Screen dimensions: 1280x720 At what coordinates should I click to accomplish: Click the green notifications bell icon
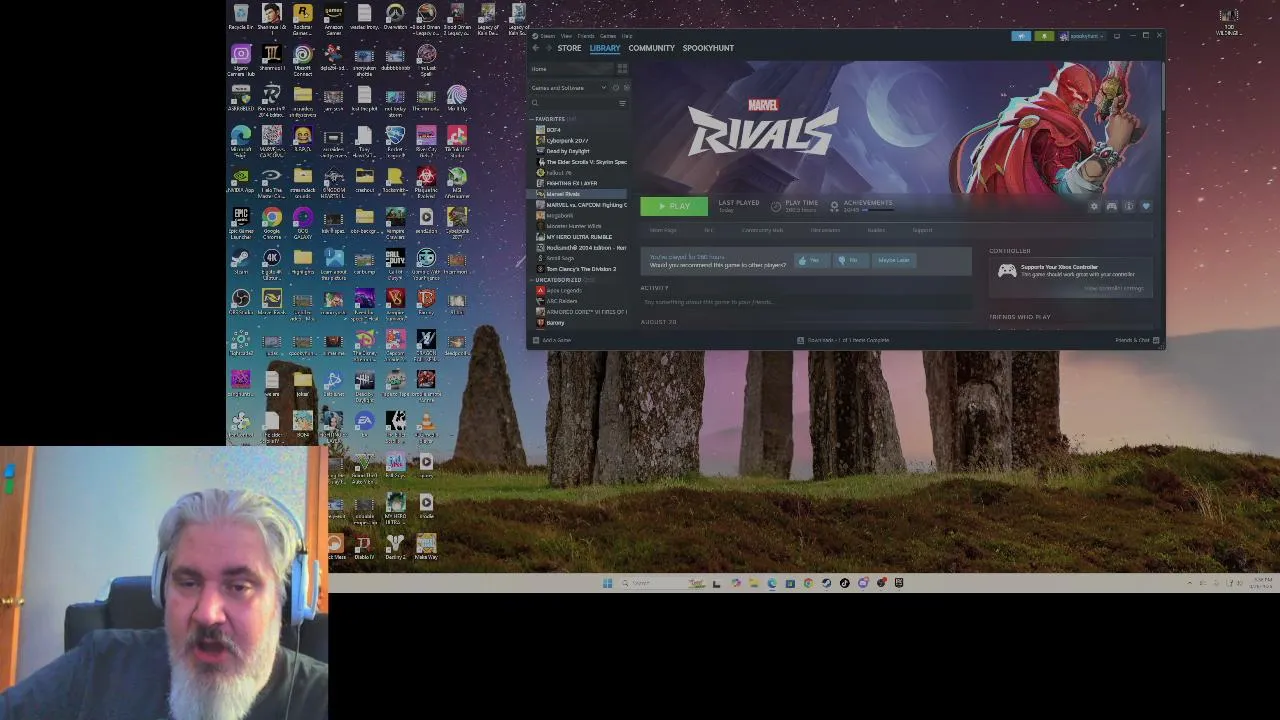[x=1043, y=36]
